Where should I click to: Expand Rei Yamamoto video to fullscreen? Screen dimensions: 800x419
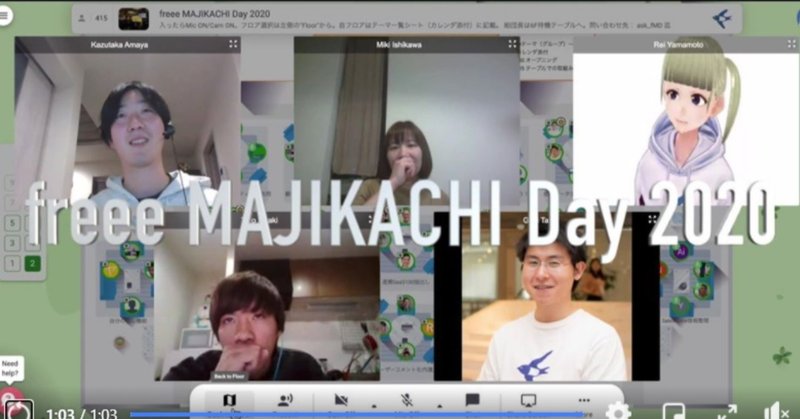(791, 44)
